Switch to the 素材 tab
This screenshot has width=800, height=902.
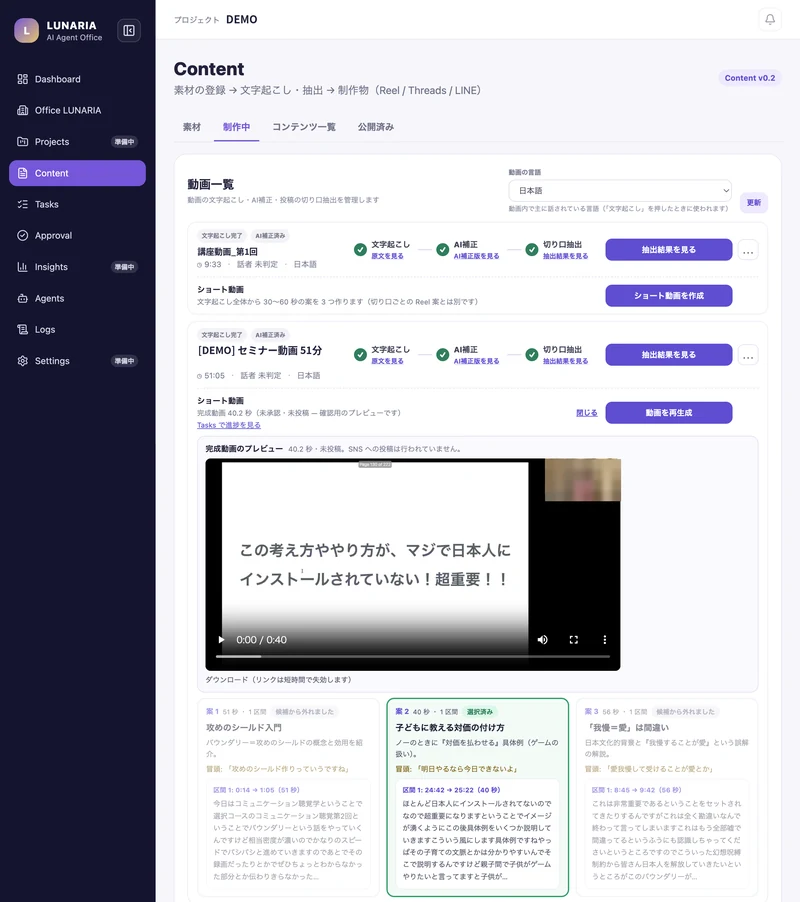coord(192,127)
